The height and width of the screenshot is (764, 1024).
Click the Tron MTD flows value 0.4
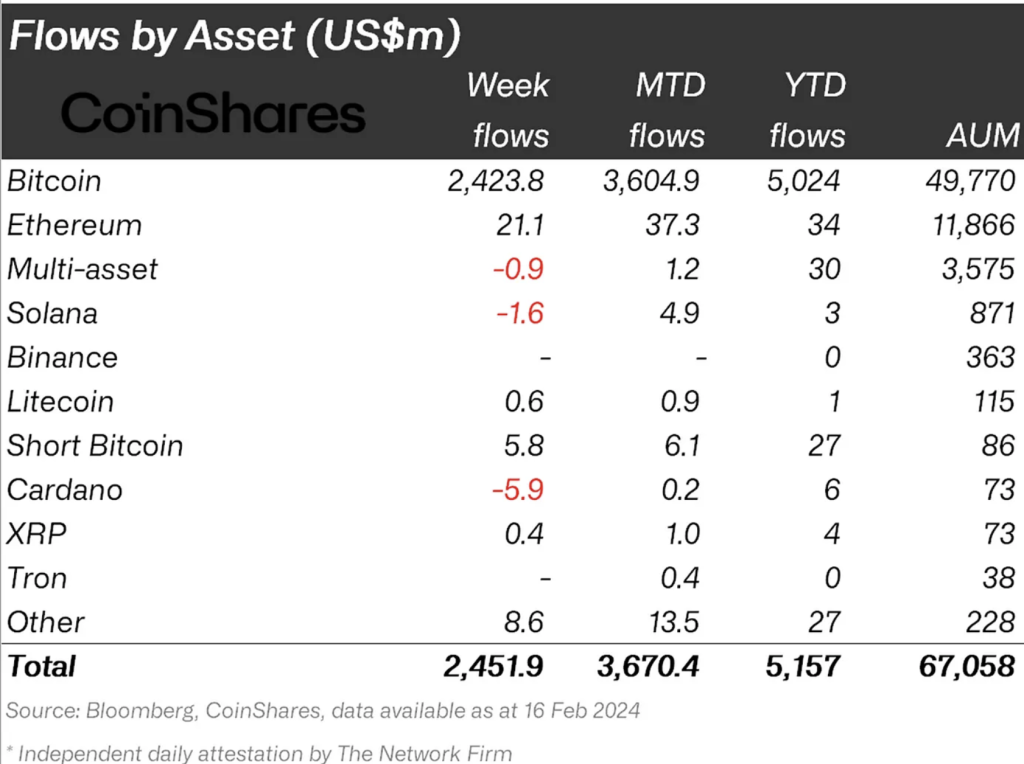coord(681,578)
